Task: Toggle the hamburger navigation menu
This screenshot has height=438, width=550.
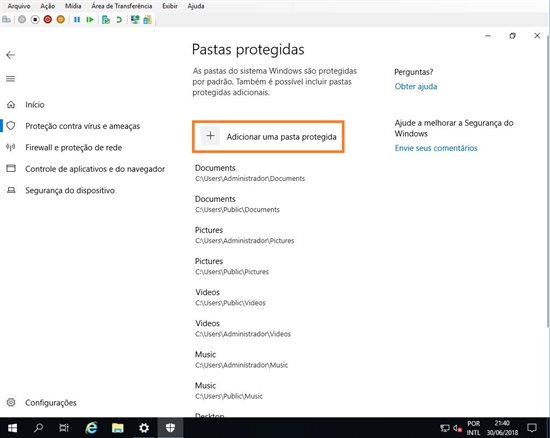Action: pos(11,79)
